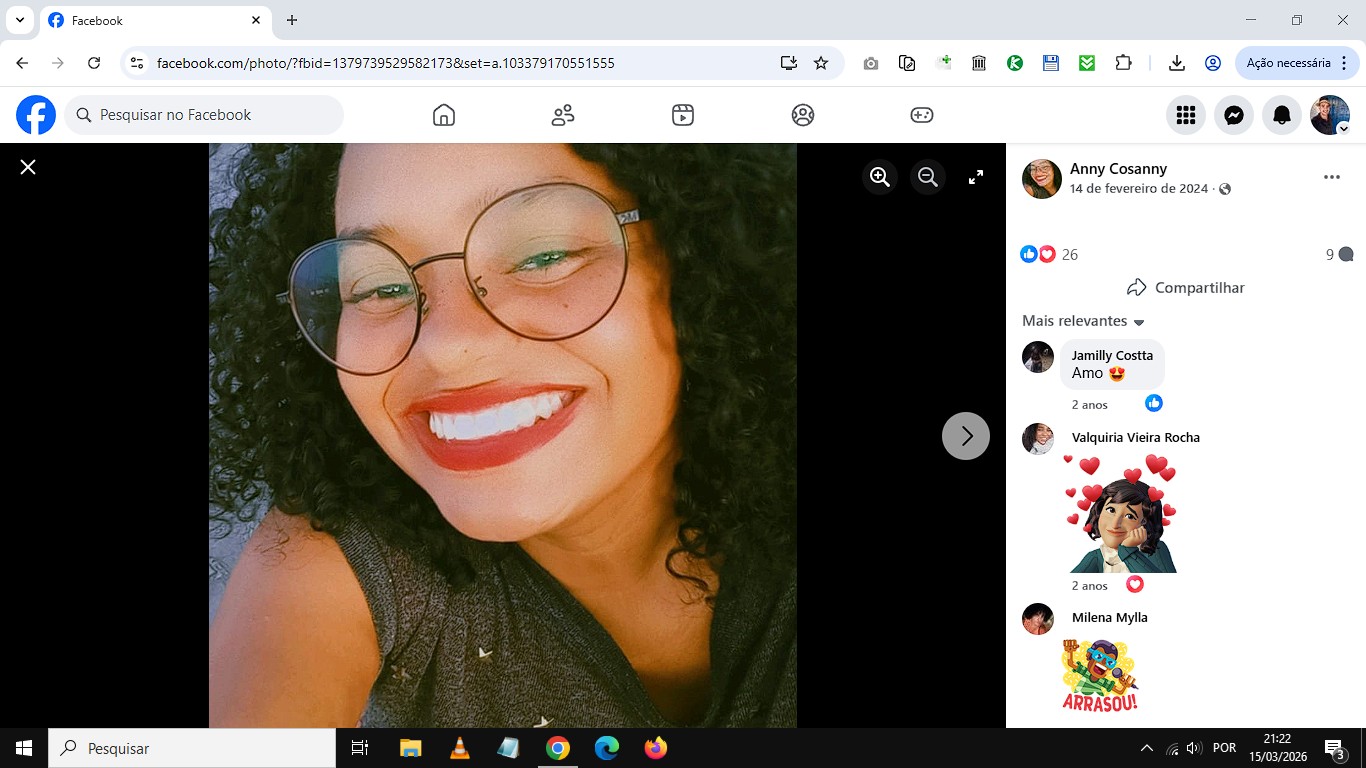Open the post options three-dot menu
Viewport: 1366px width, 768px height.
pyautogui.click(x=1331, y=177)
